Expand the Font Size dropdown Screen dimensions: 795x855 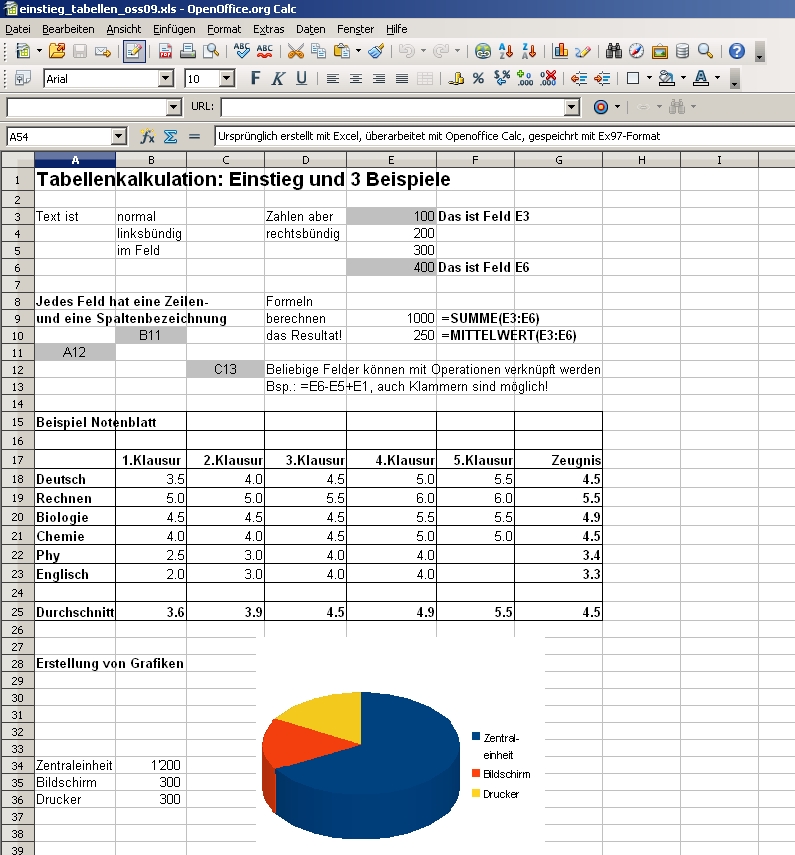coord(227,79)
